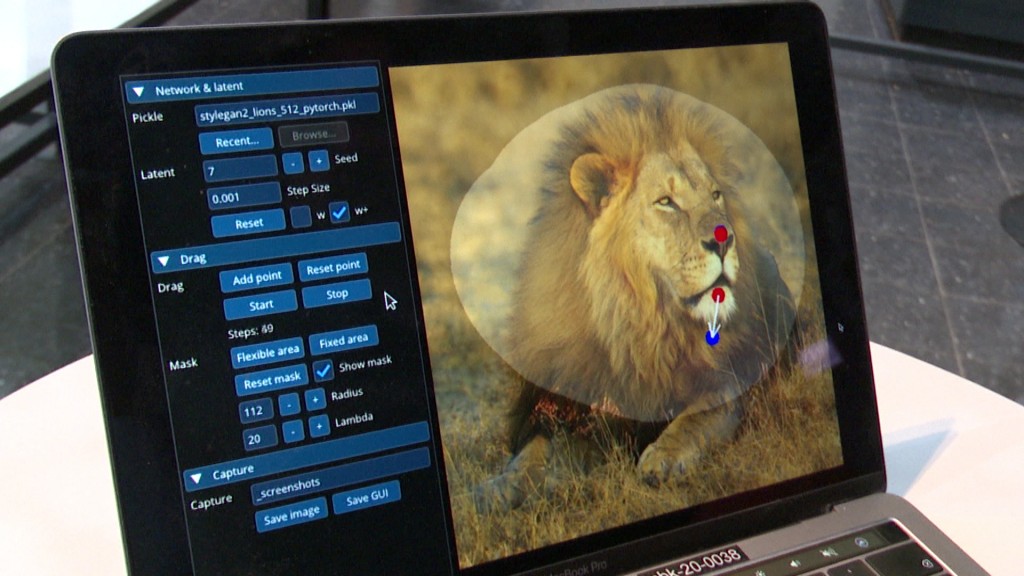The image size is (1024, 576).
Task: Stop the drag optimization
Action: pyautogui.click(x=337, y=294)
